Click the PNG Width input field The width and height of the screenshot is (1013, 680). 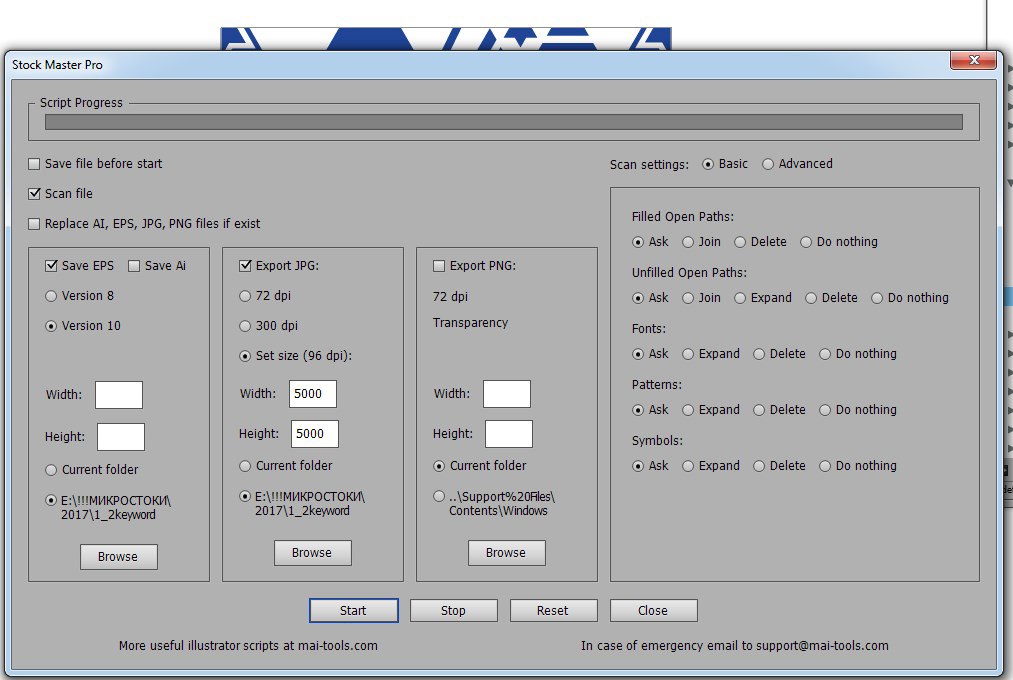coord(507,394)
